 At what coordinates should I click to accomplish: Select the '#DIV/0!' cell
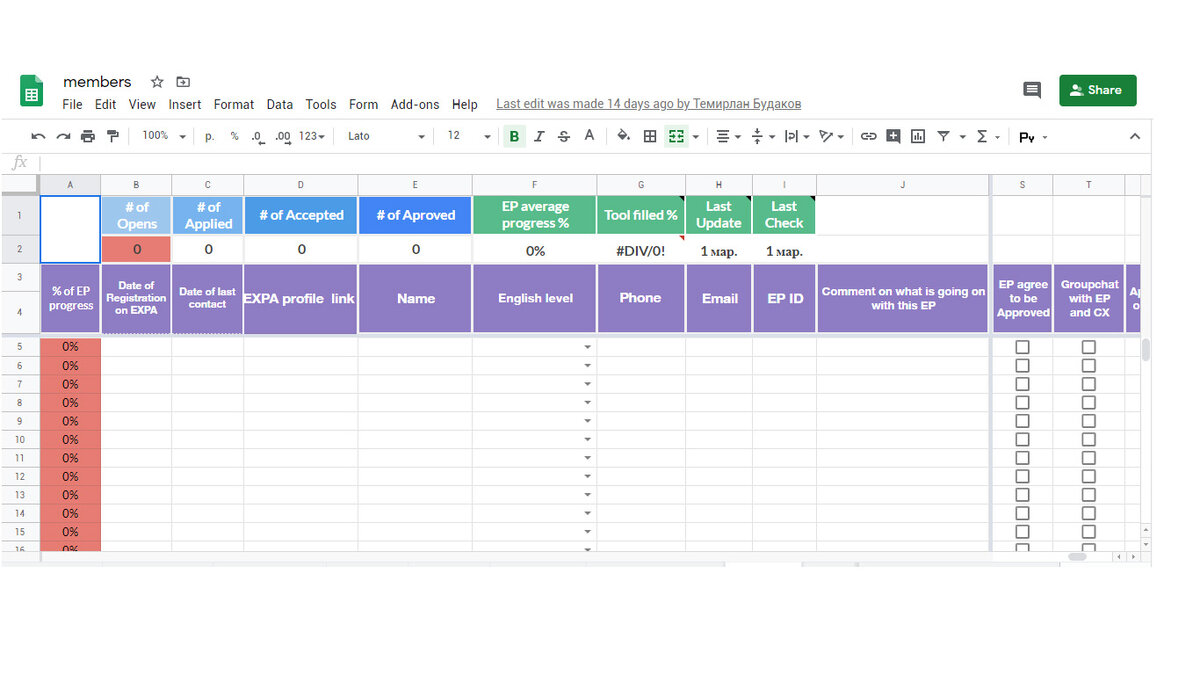click(641, 250)
